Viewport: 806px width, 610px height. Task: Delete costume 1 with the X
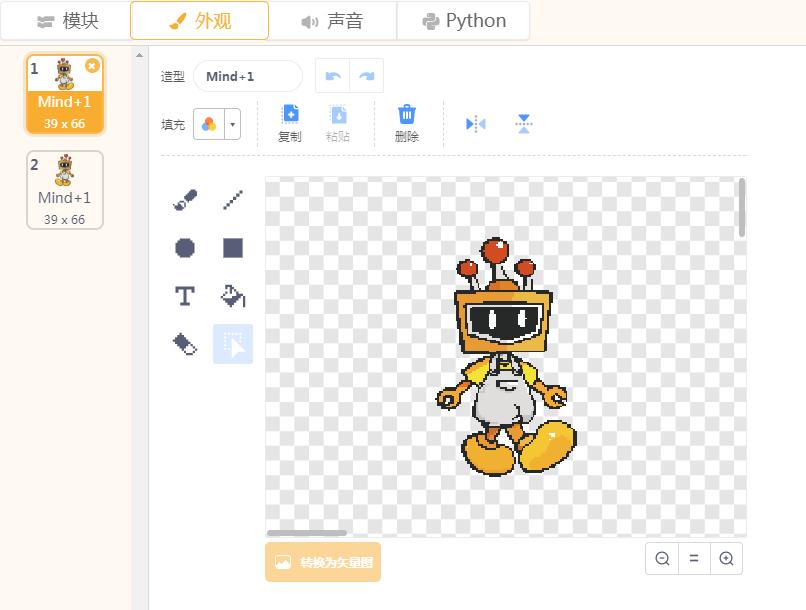(92, 66)
